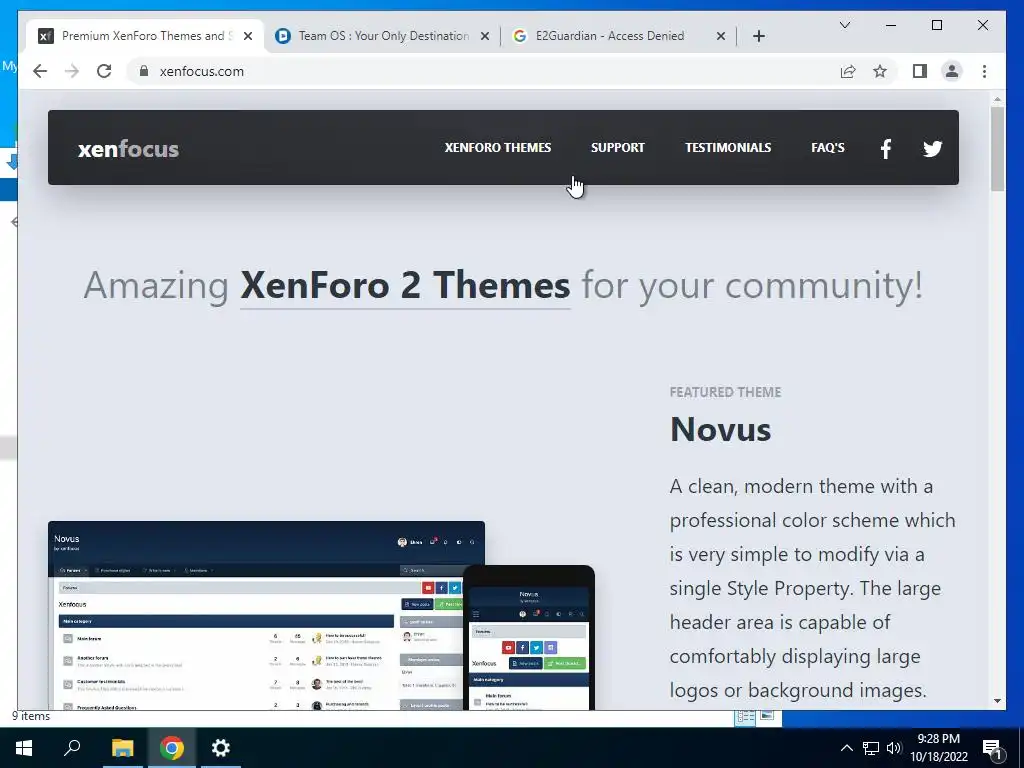The width and height of the screenshot is (1024, 768).
Task: Open the Chrome profile avatar
Action: pos(952,71)
